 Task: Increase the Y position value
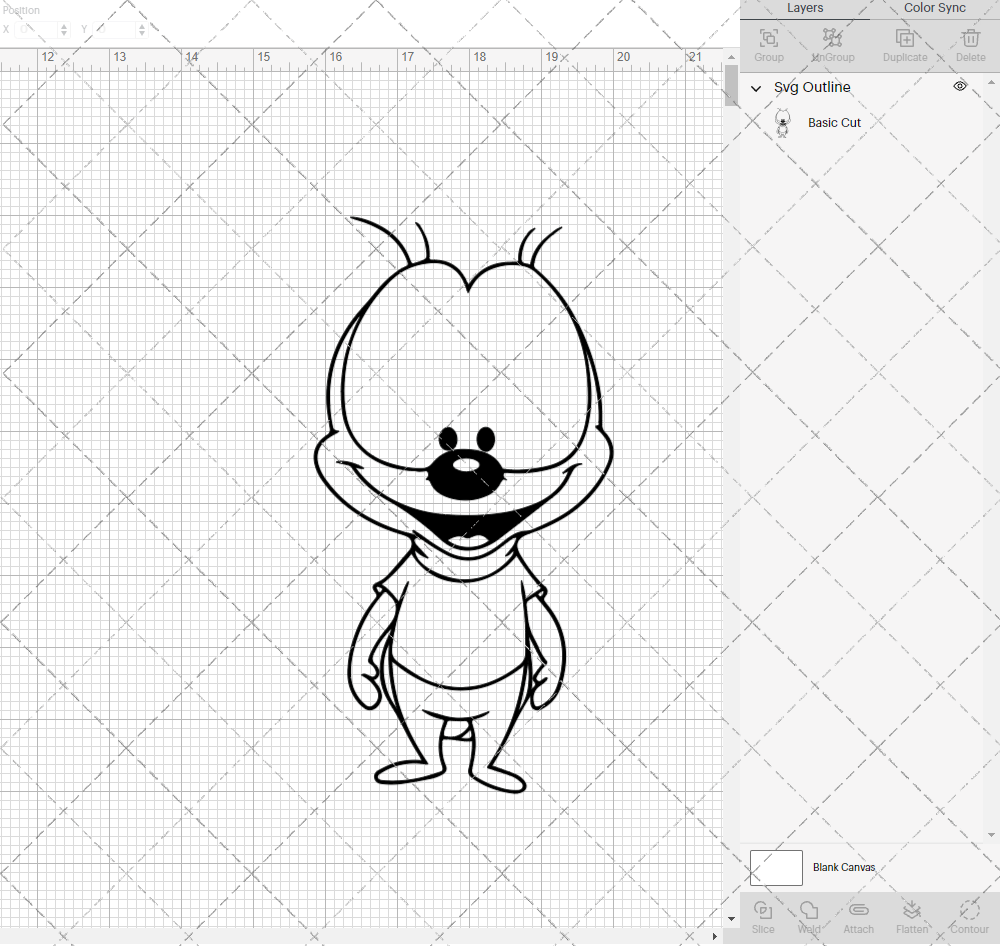click(x=141, y=25)
